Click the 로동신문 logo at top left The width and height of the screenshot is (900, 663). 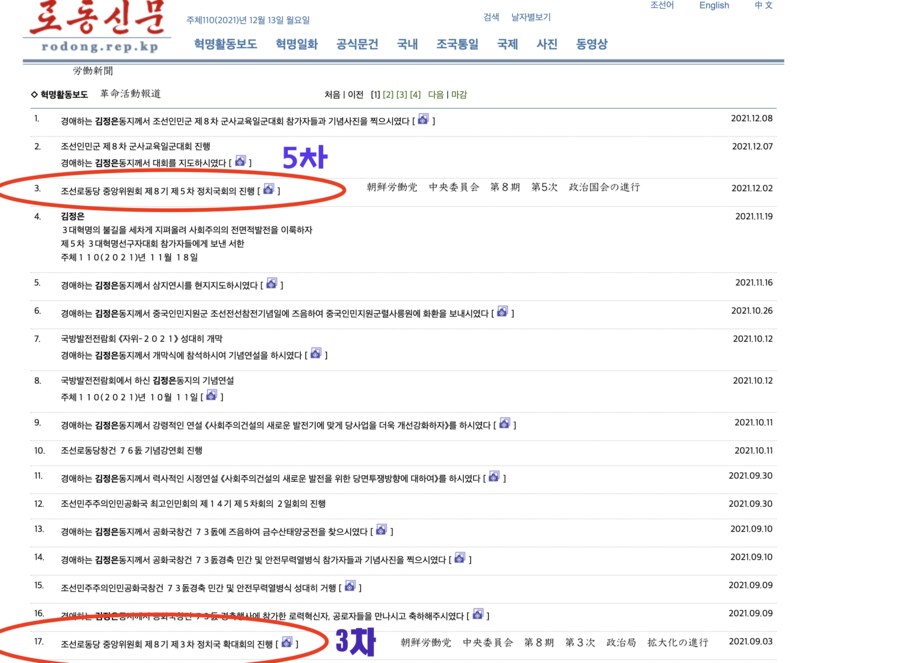[93, 28]
